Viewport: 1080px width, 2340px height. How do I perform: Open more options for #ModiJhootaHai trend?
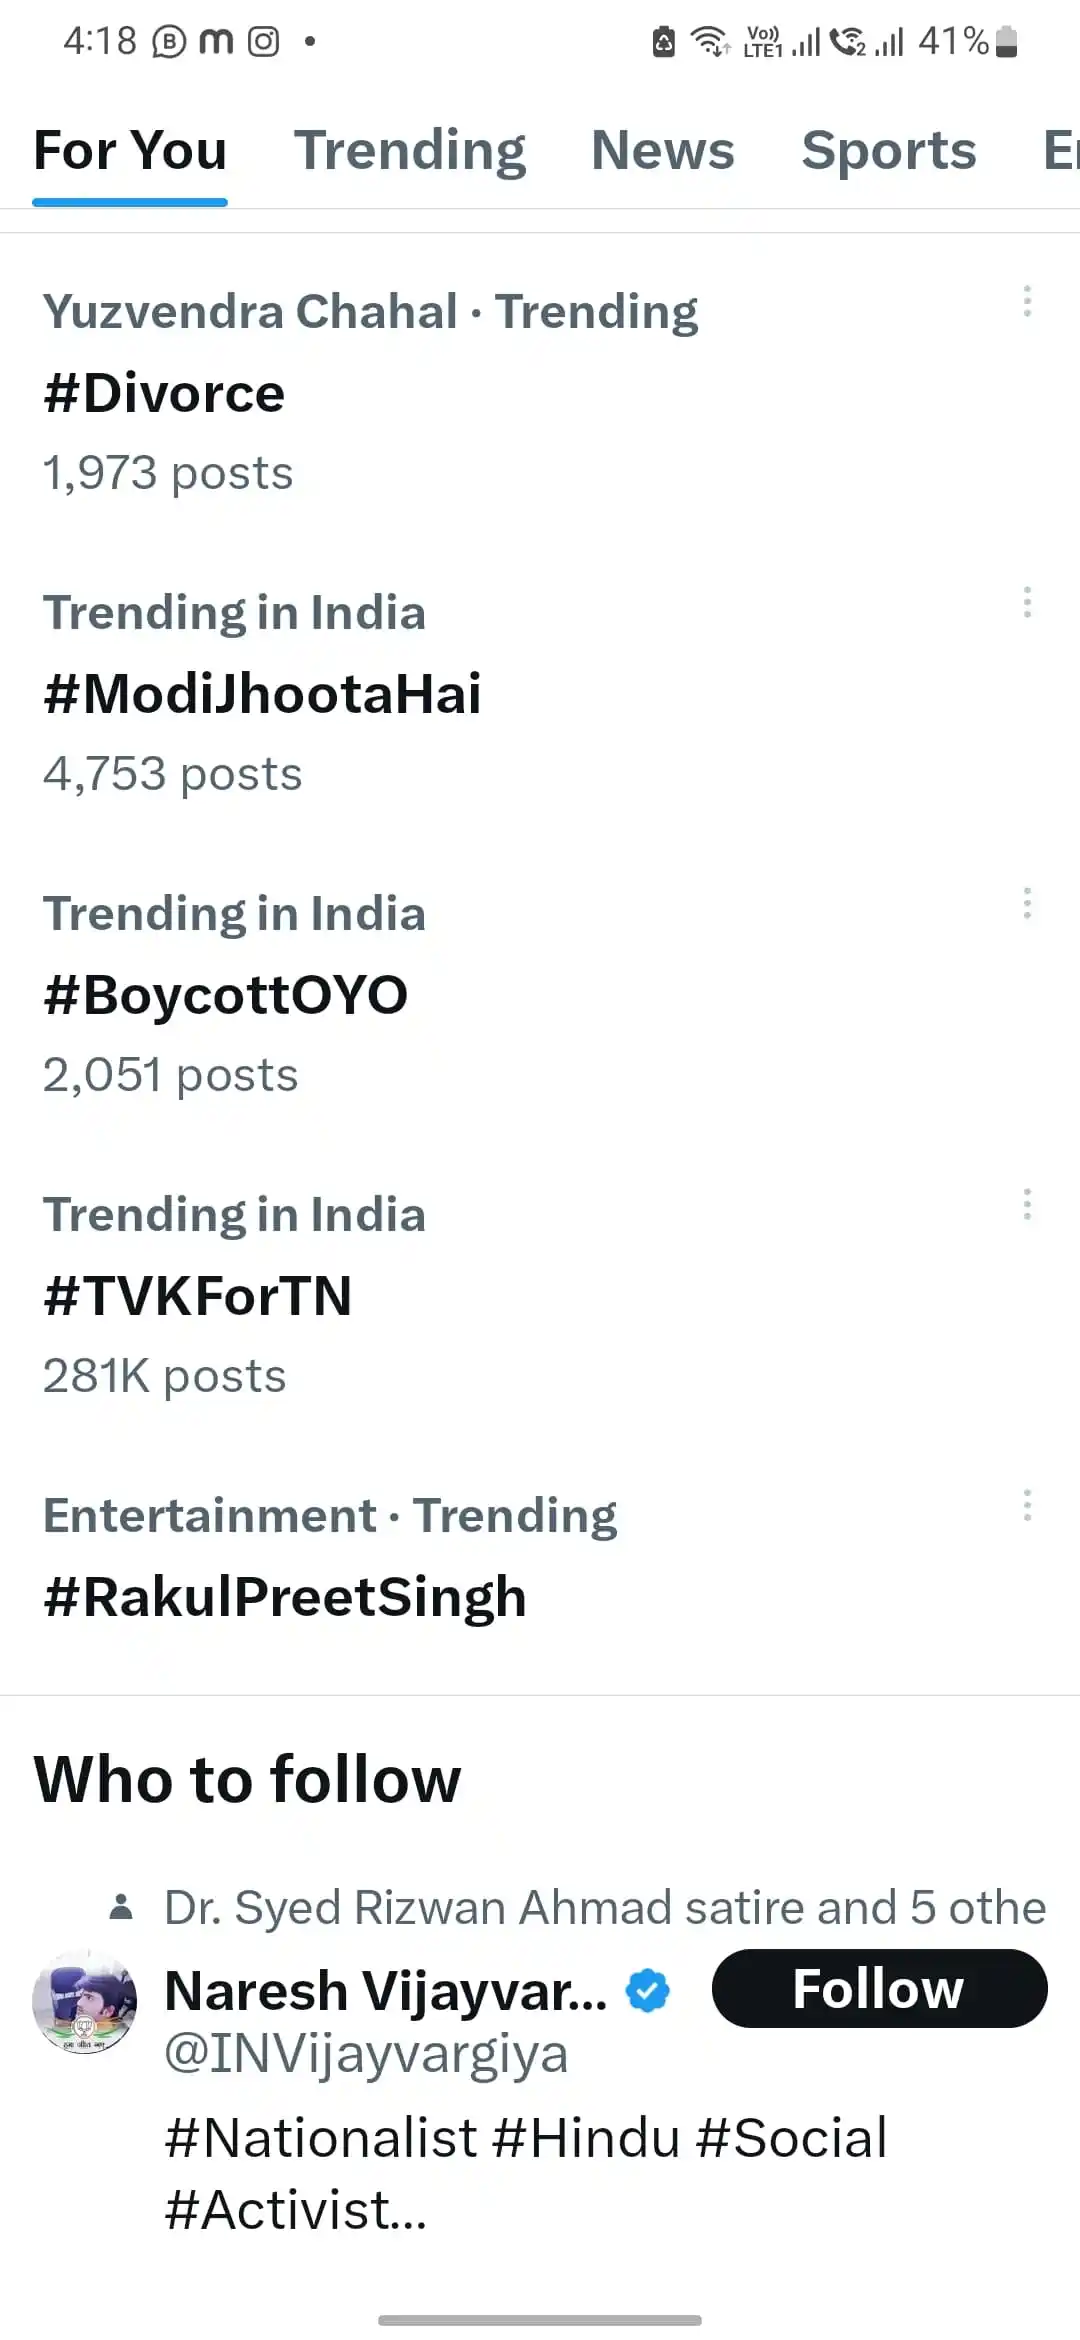pyautogui.click(x=1027, y=602)
